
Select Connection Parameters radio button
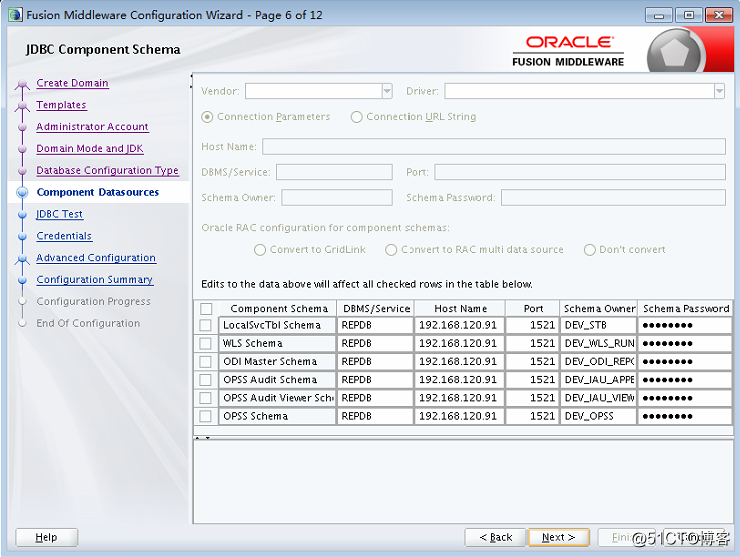(x=207, y=117)
